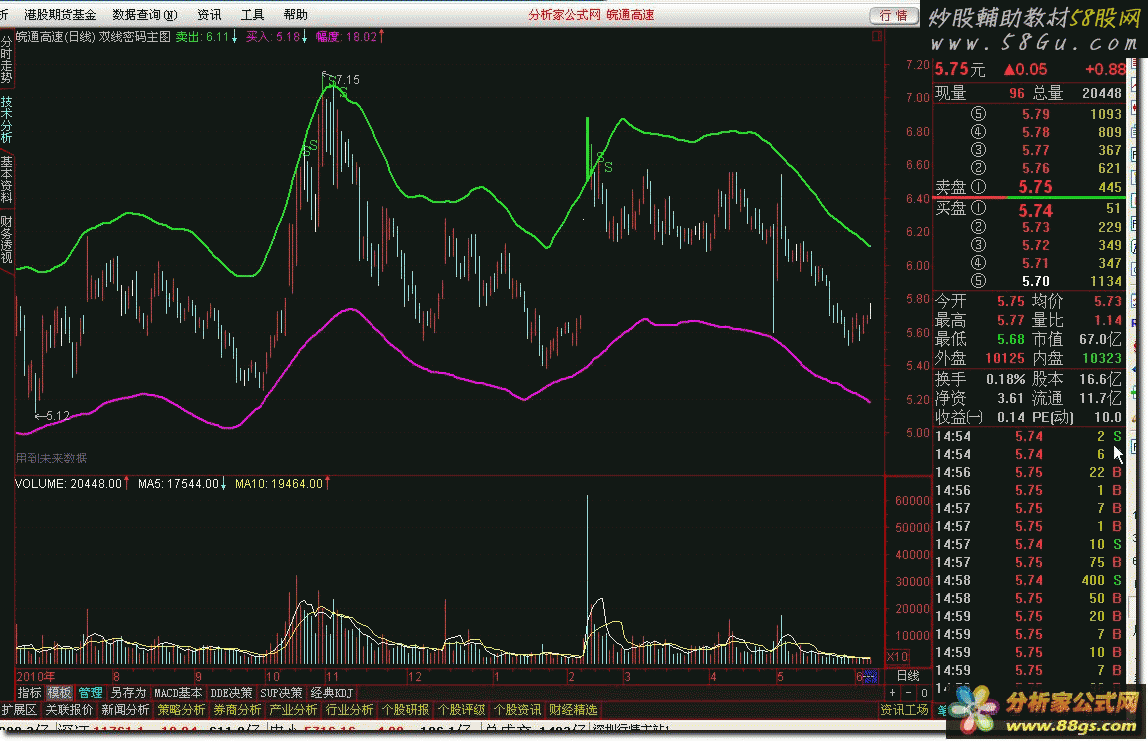Click the minus zoom button beside 日线
Screen dimensions: 1148x741
coord(909,693)
